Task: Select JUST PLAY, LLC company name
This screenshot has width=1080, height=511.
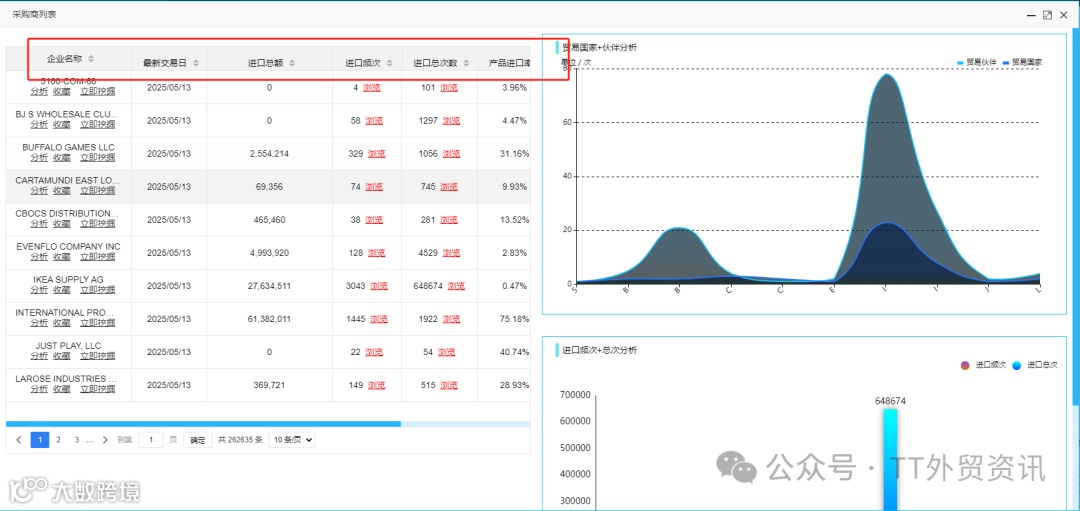Action: [68, 346]
